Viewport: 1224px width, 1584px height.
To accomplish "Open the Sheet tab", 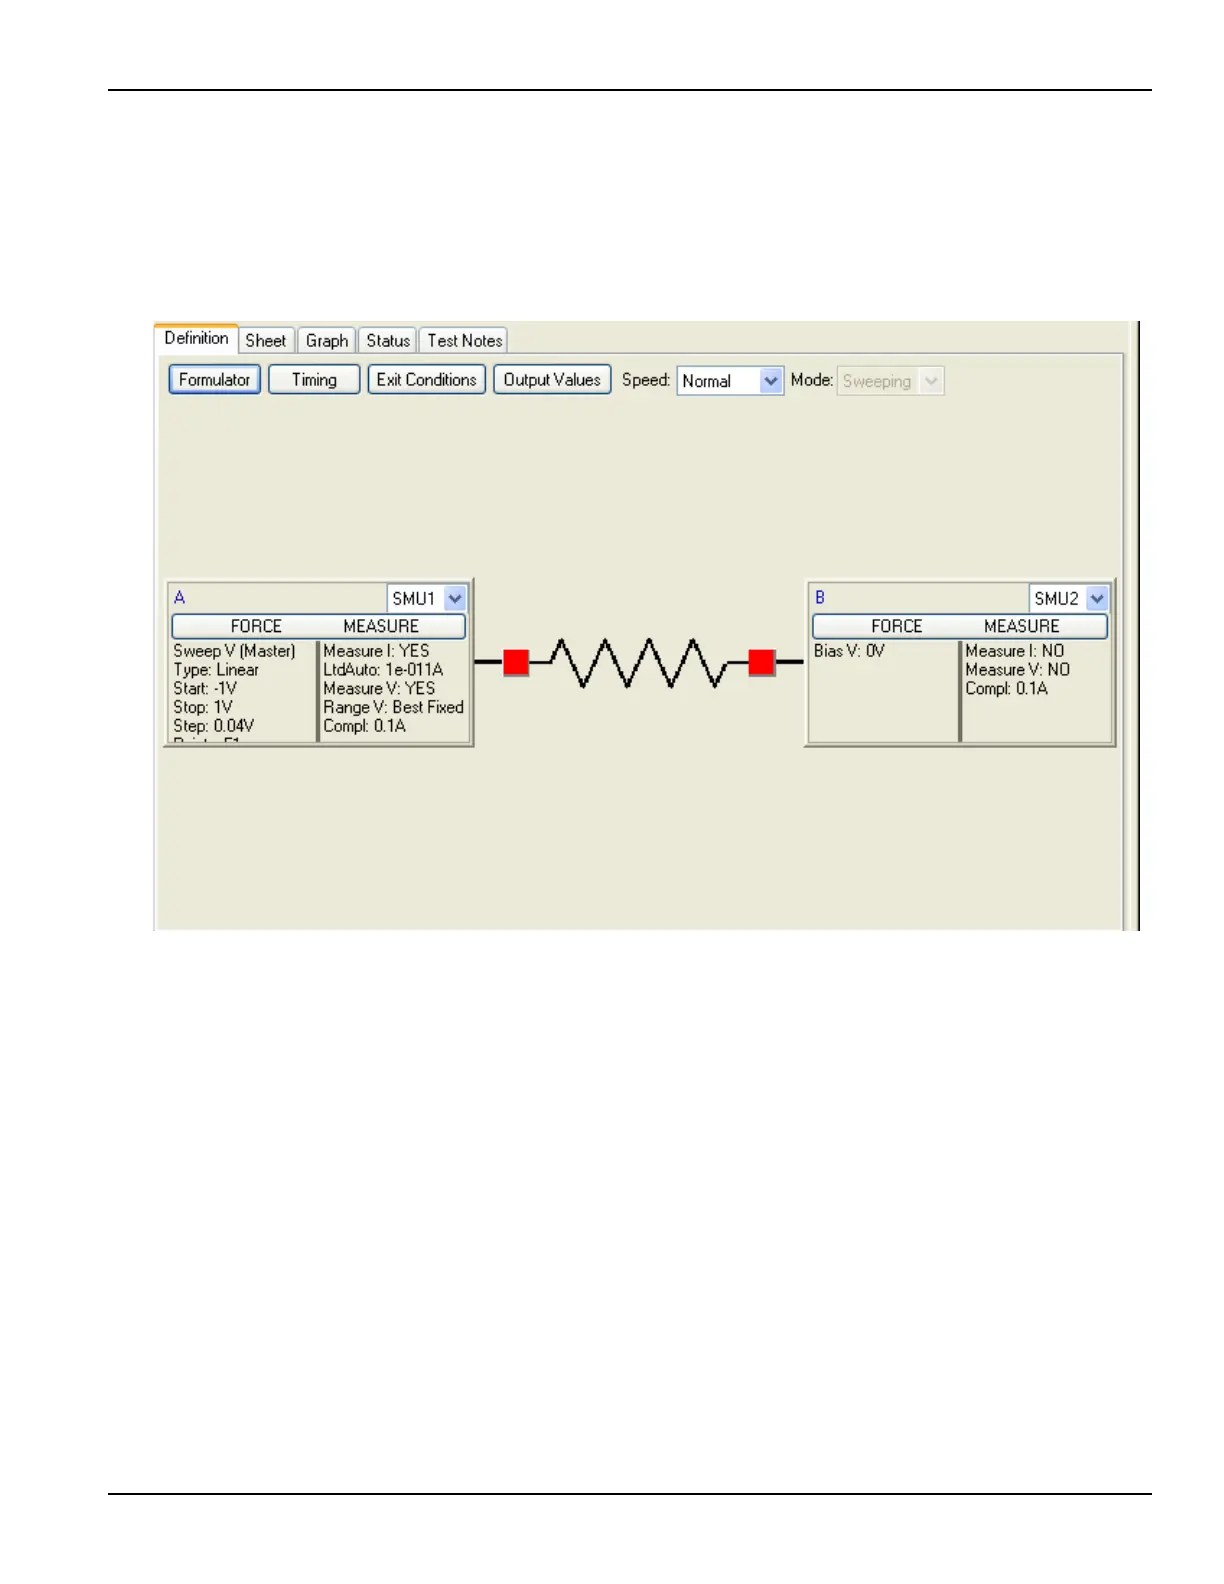I will click(266, 341).
